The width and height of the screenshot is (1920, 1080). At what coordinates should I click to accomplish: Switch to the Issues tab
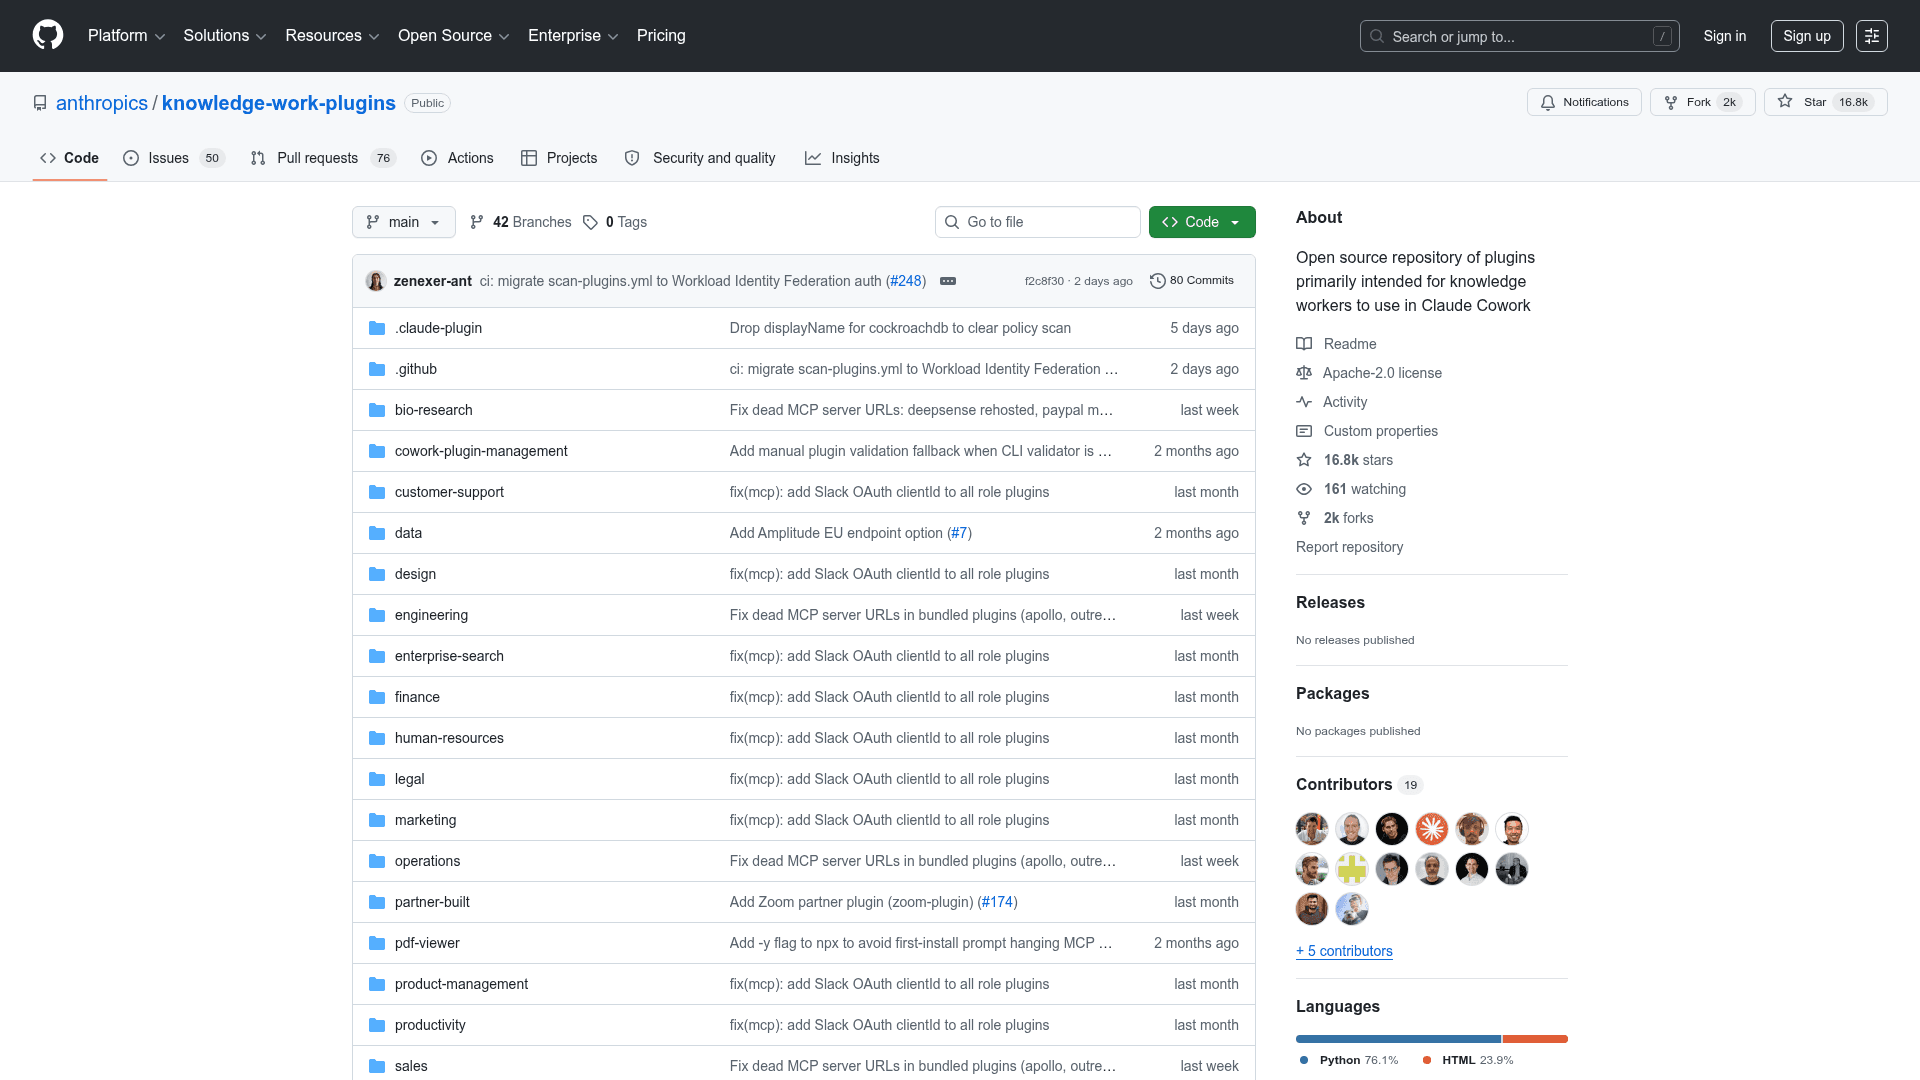click(174, 158)
